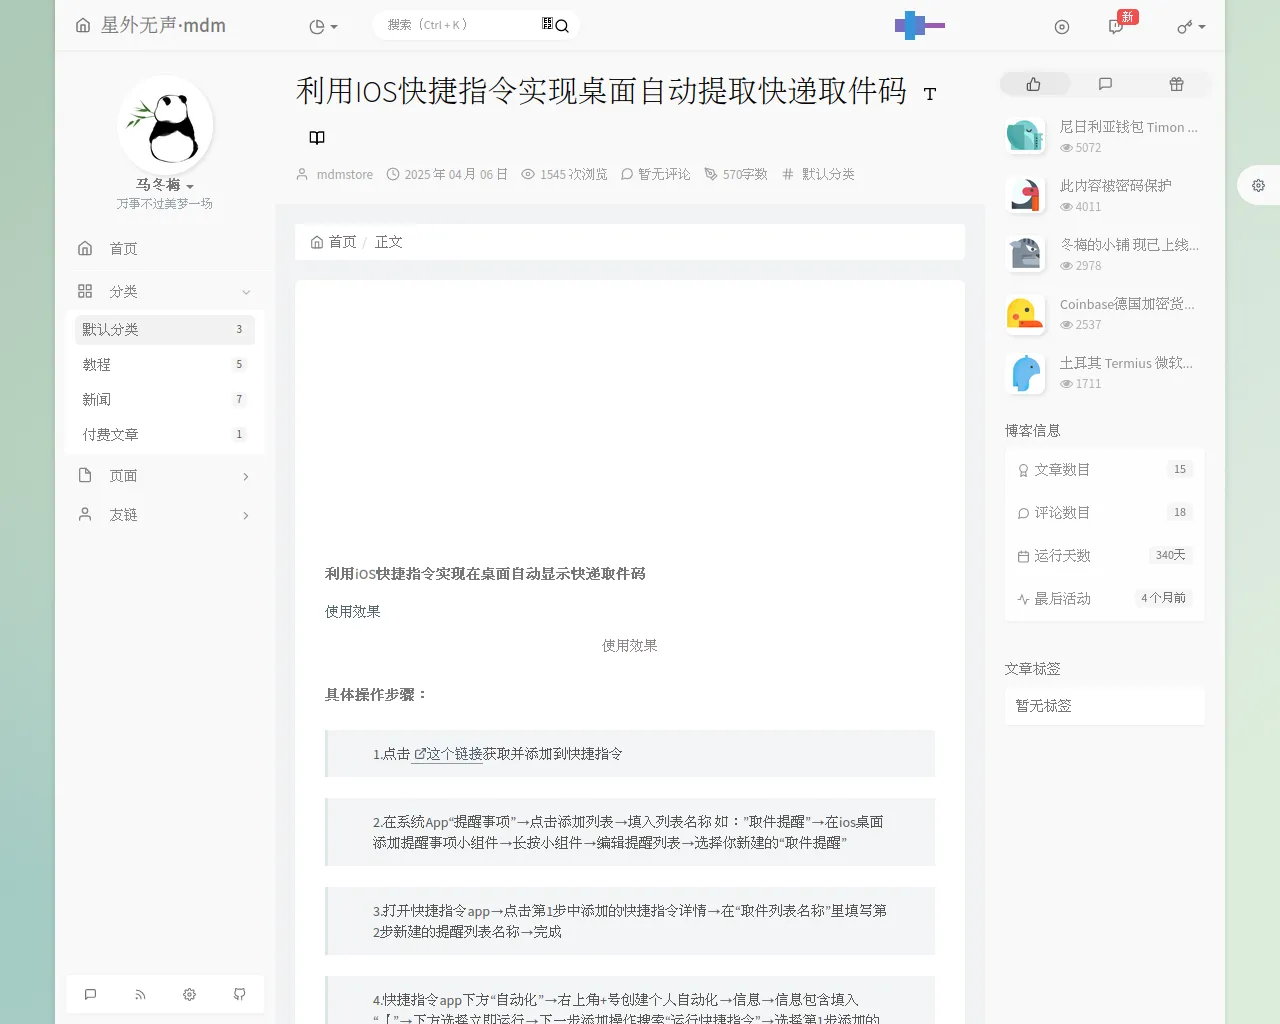The height and width of the screenshot is (1024, 1280).
Task: Open article 此内容被密码保护 title
Action: [1116, 186]
